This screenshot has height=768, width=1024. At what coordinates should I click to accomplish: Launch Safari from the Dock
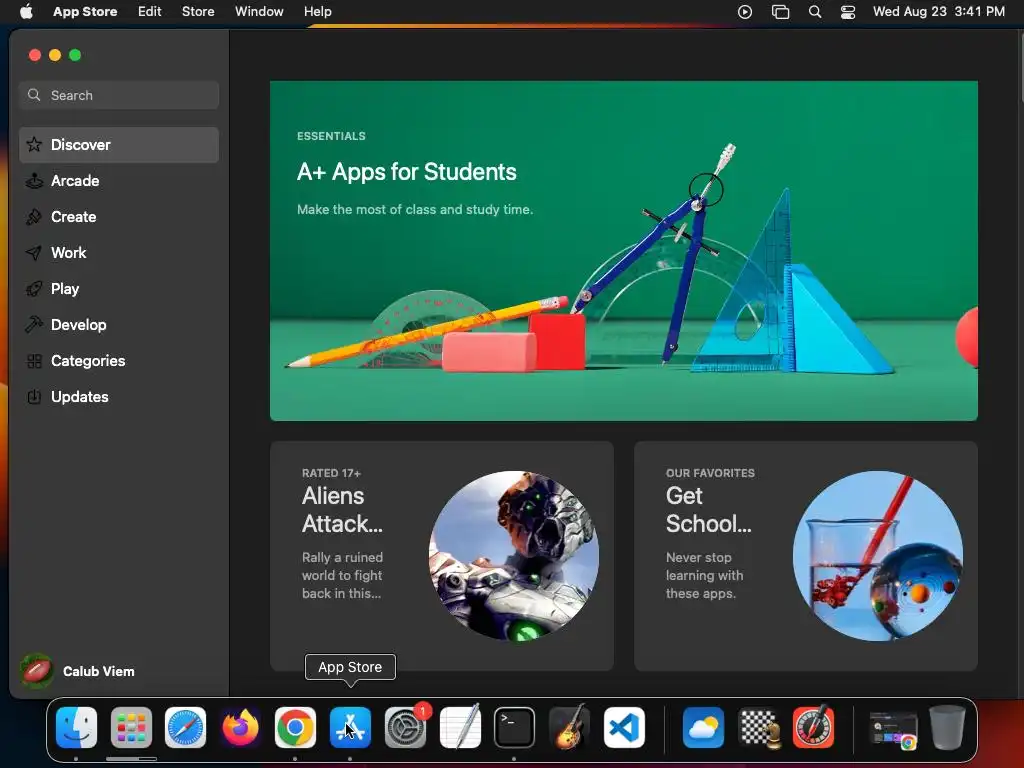pos(185,727)
